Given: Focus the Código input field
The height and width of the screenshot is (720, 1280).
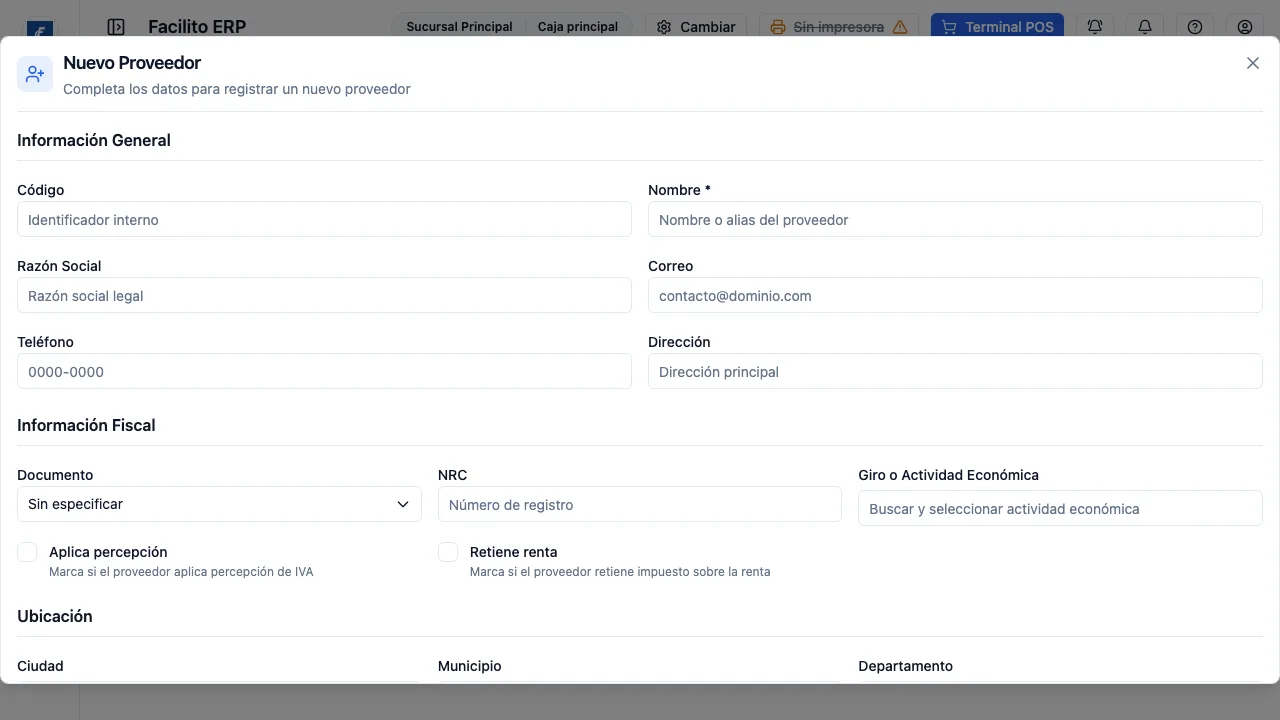Looking at the screenshot, I should pos(324,219).
